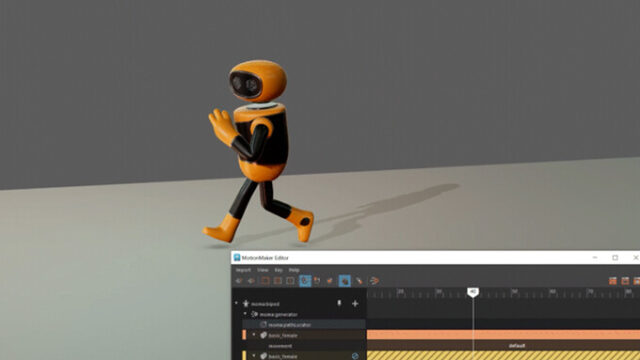This screenshot has width=640, height=360.
Task: Click the orange color swatch beside basic_female
Action: tap(244, 335)
